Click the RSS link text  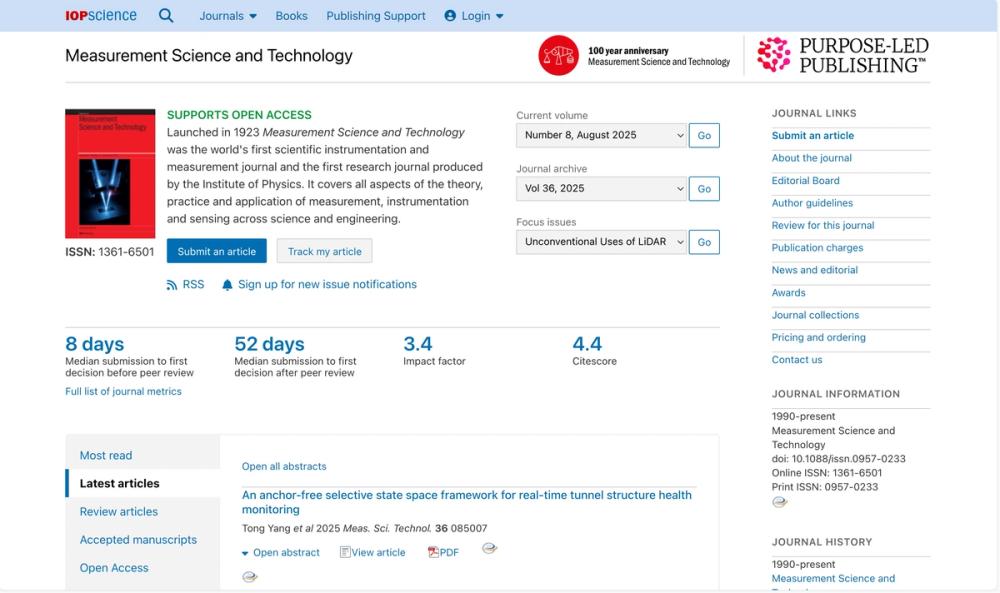coord(193,284)
